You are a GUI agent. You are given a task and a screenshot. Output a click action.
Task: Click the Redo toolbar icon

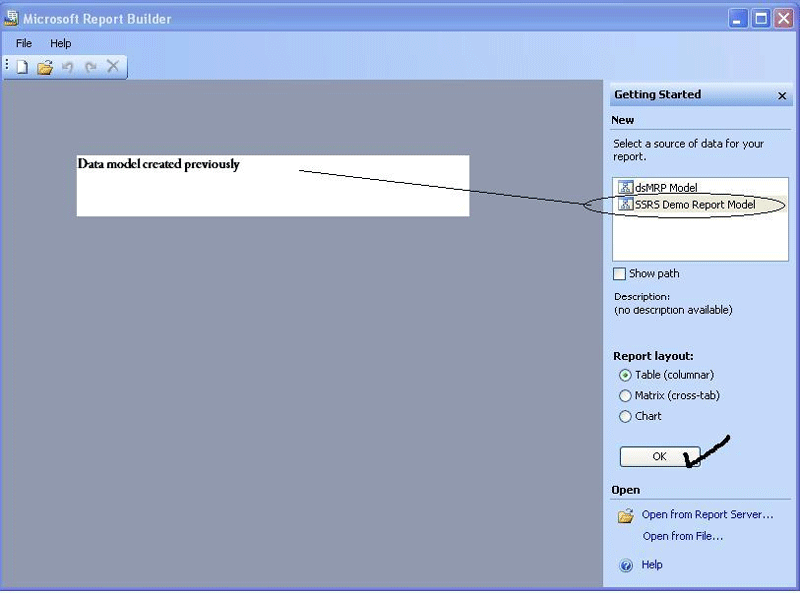(x=91, y=67)
